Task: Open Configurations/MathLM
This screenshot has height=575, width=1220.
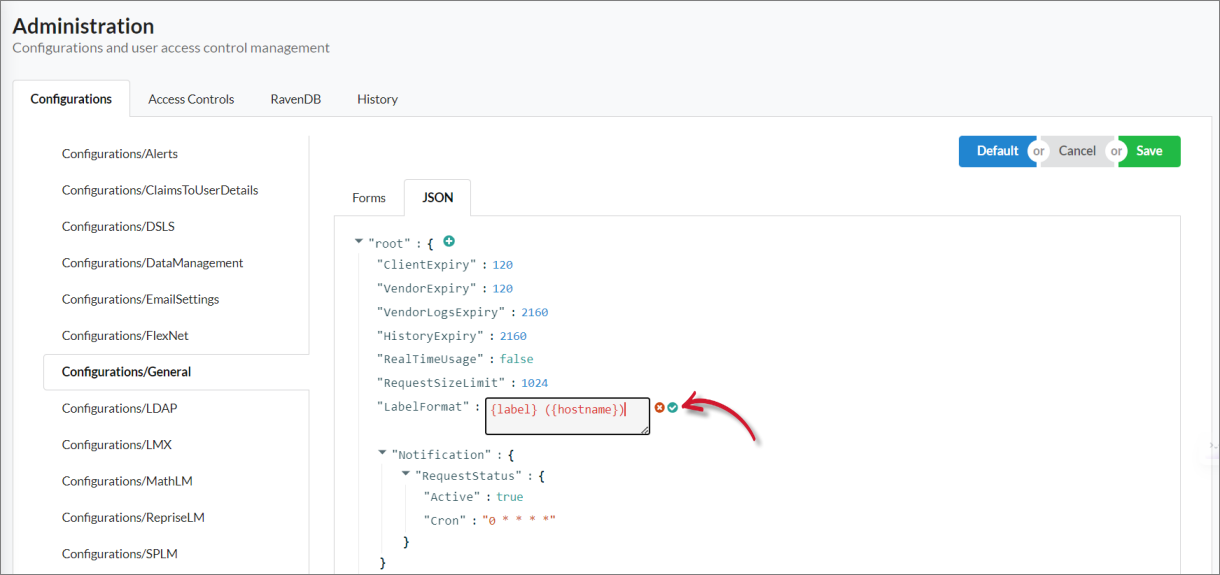Action: coord(126,481)
